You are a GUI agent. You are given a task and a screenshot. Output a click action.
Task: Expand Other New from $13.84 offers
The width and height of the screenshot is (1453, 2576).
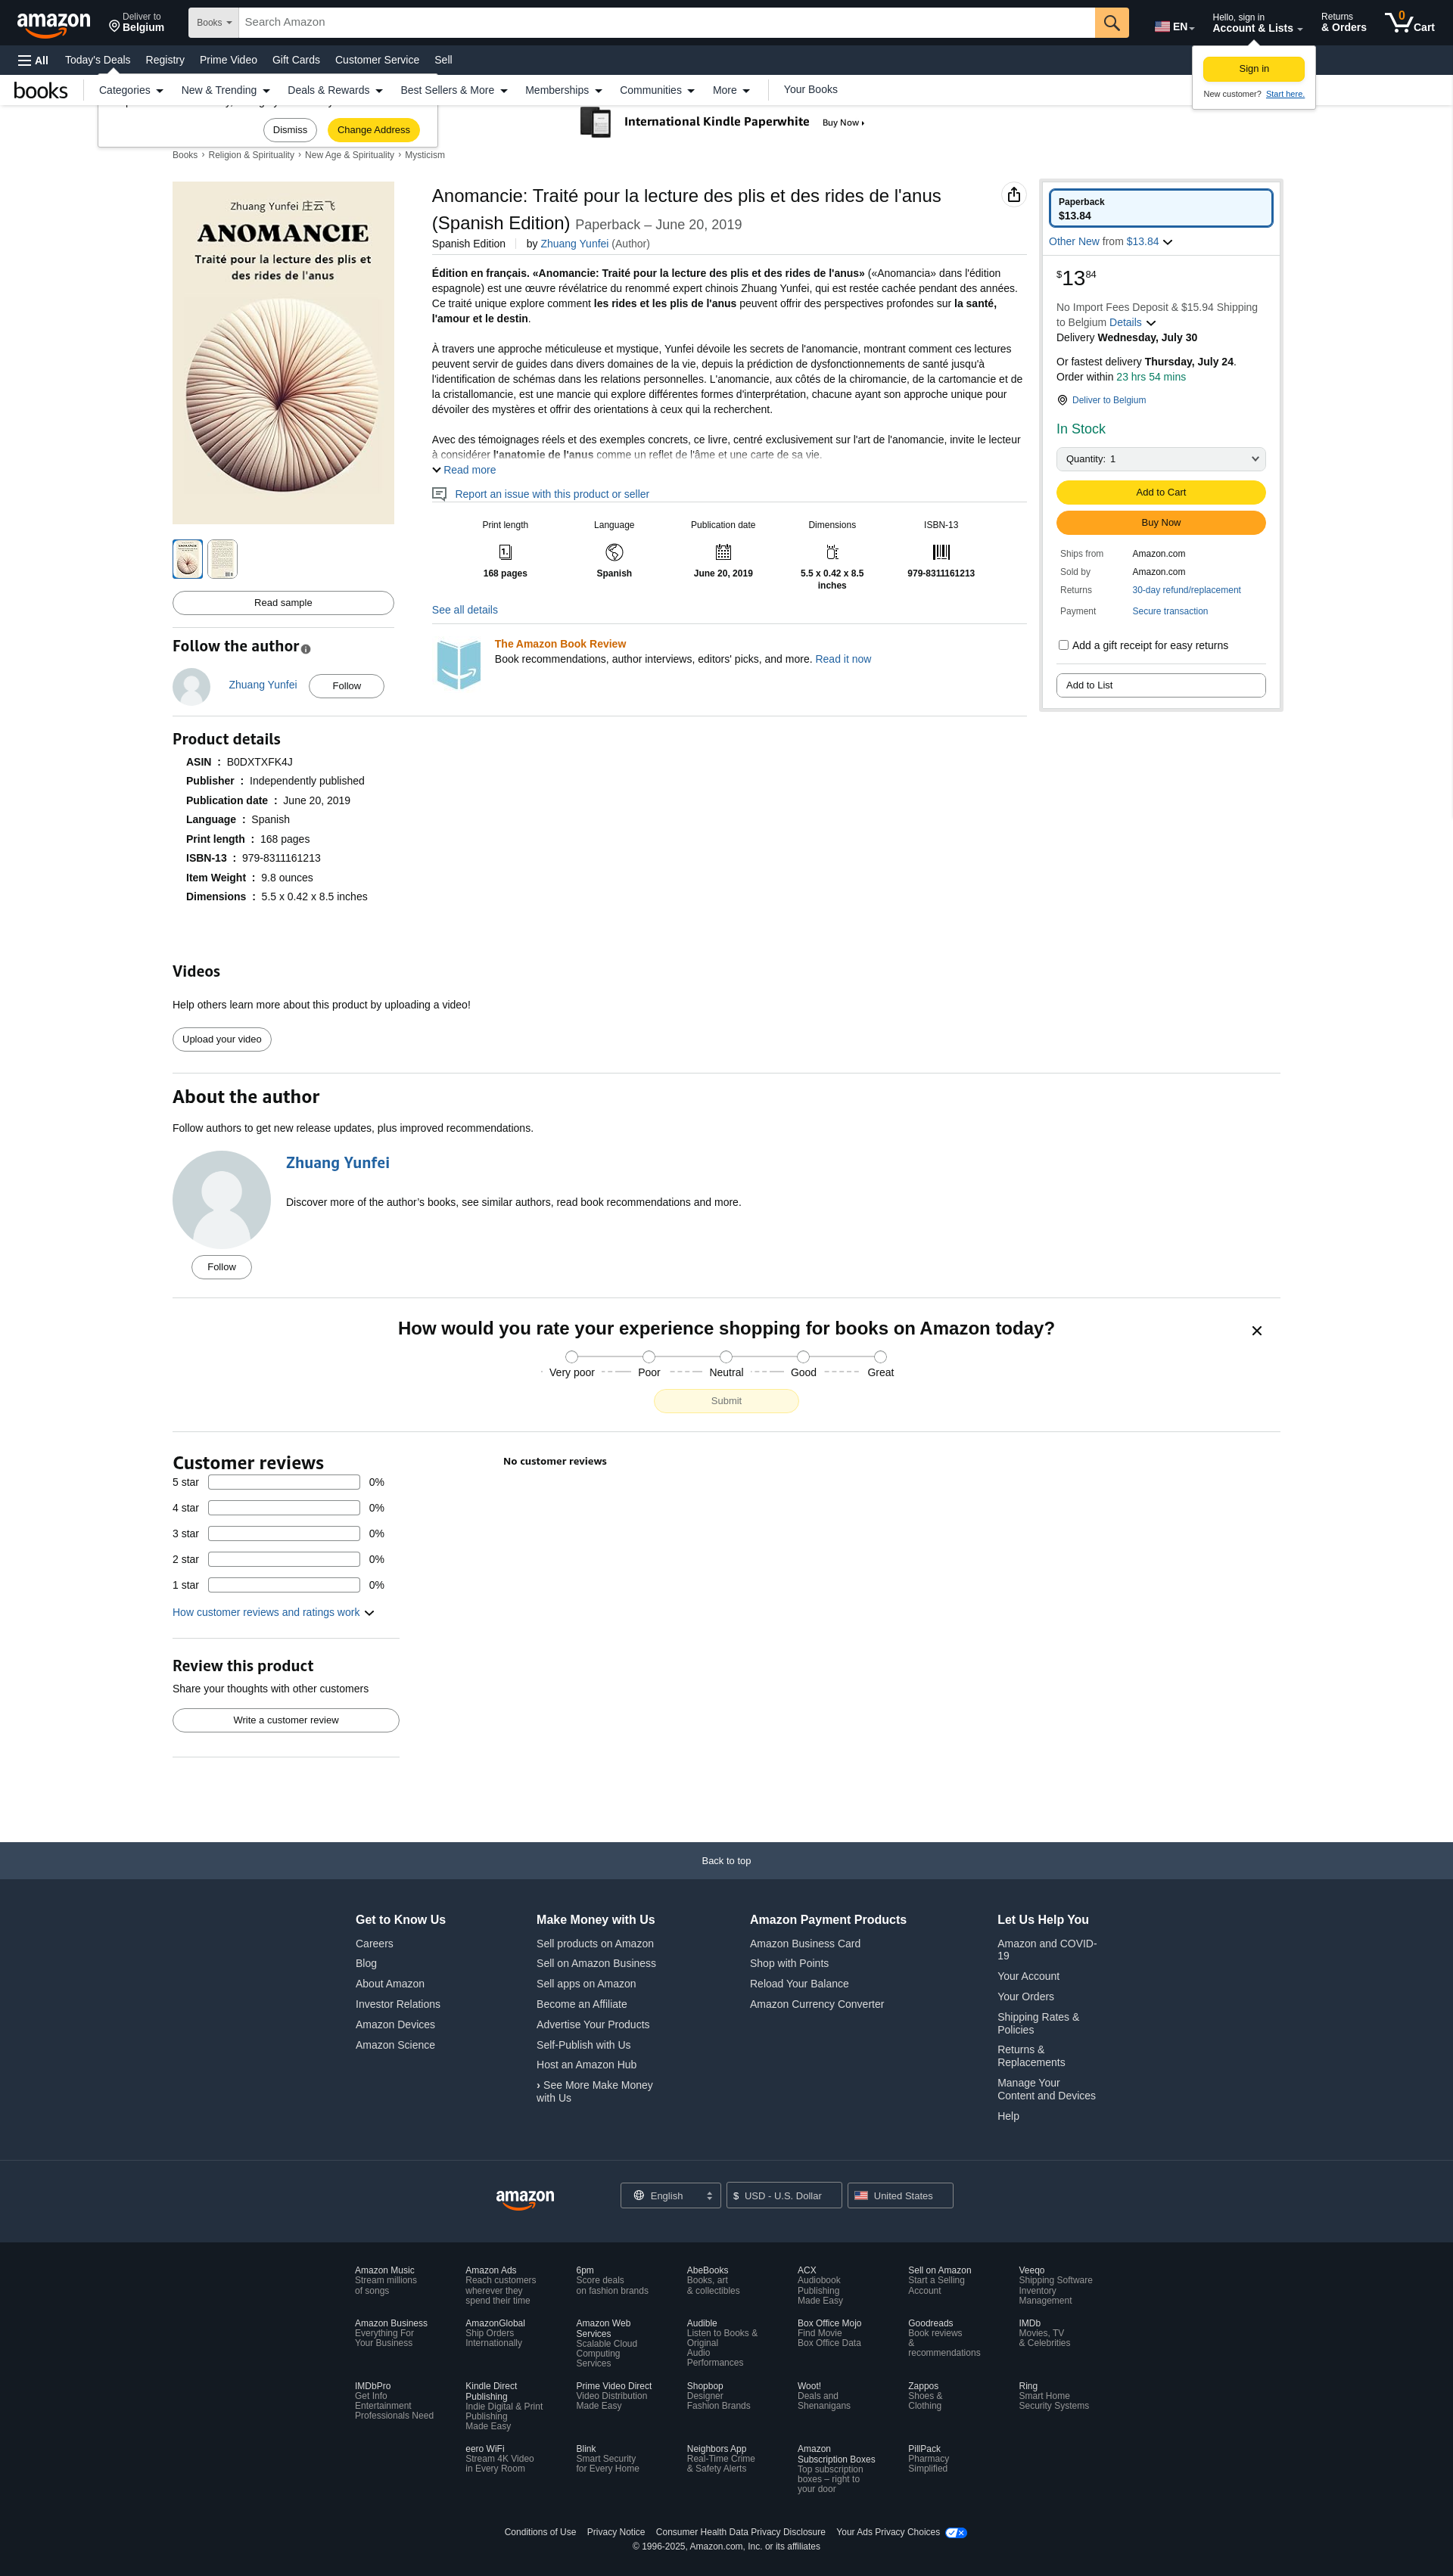[x=1110, y=242]
